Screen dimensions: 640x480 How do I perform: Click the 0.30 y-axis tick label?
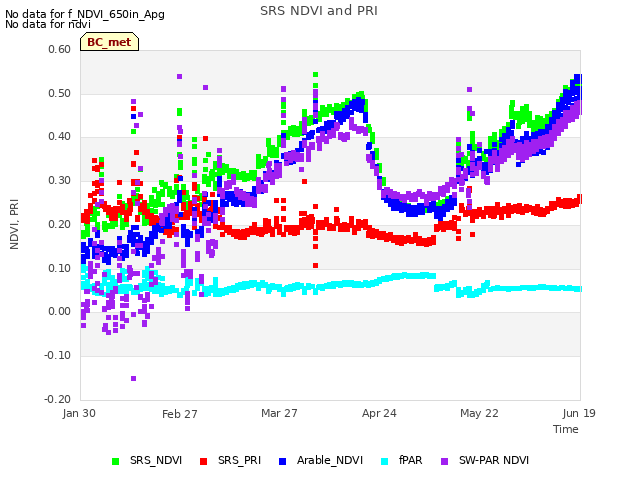click(60, 180)
